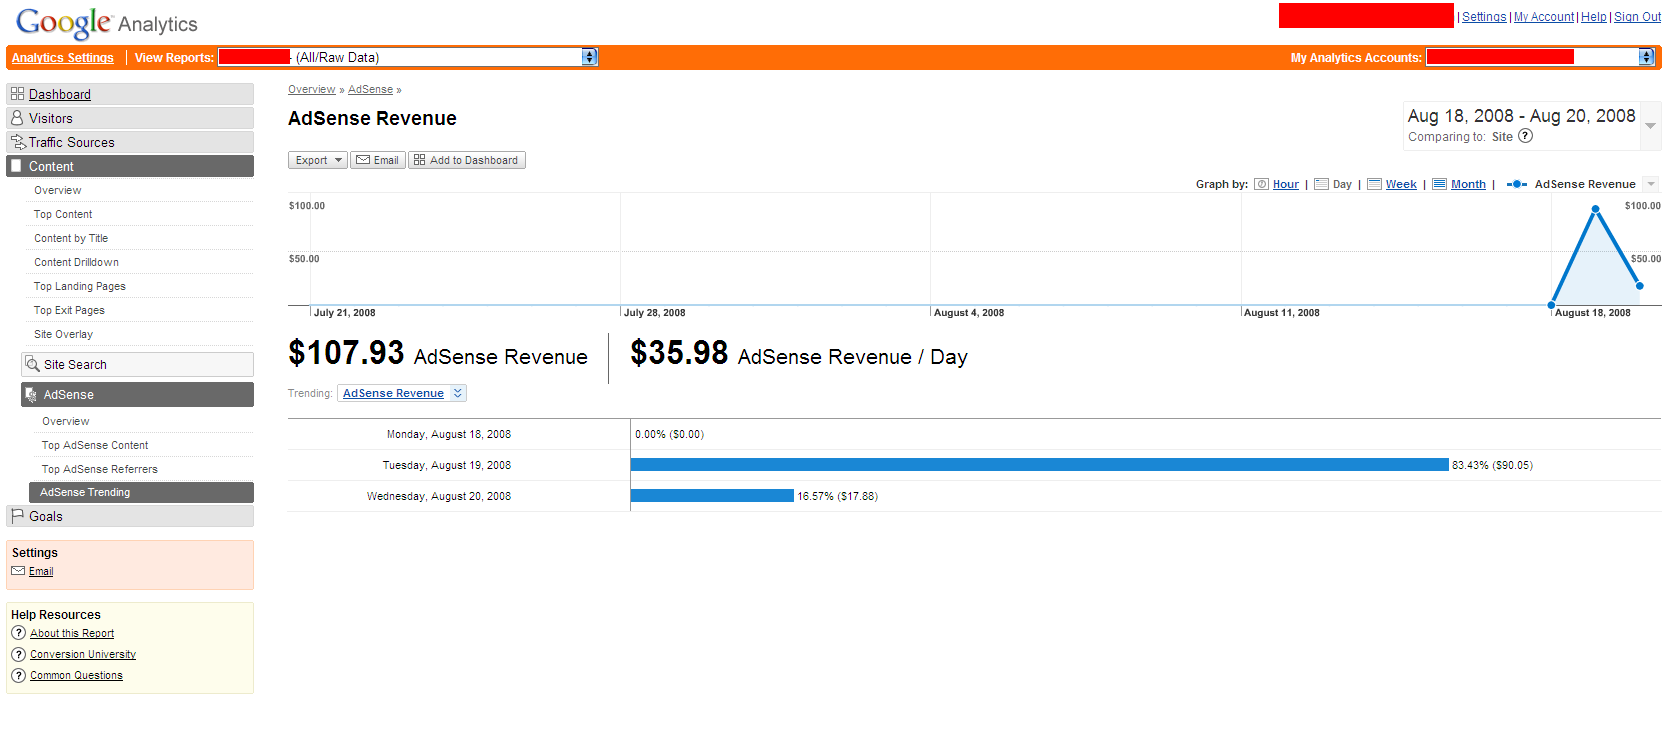Click the My Account link
Viewport: 1669px width, 749px height.
coord(1544,17)
